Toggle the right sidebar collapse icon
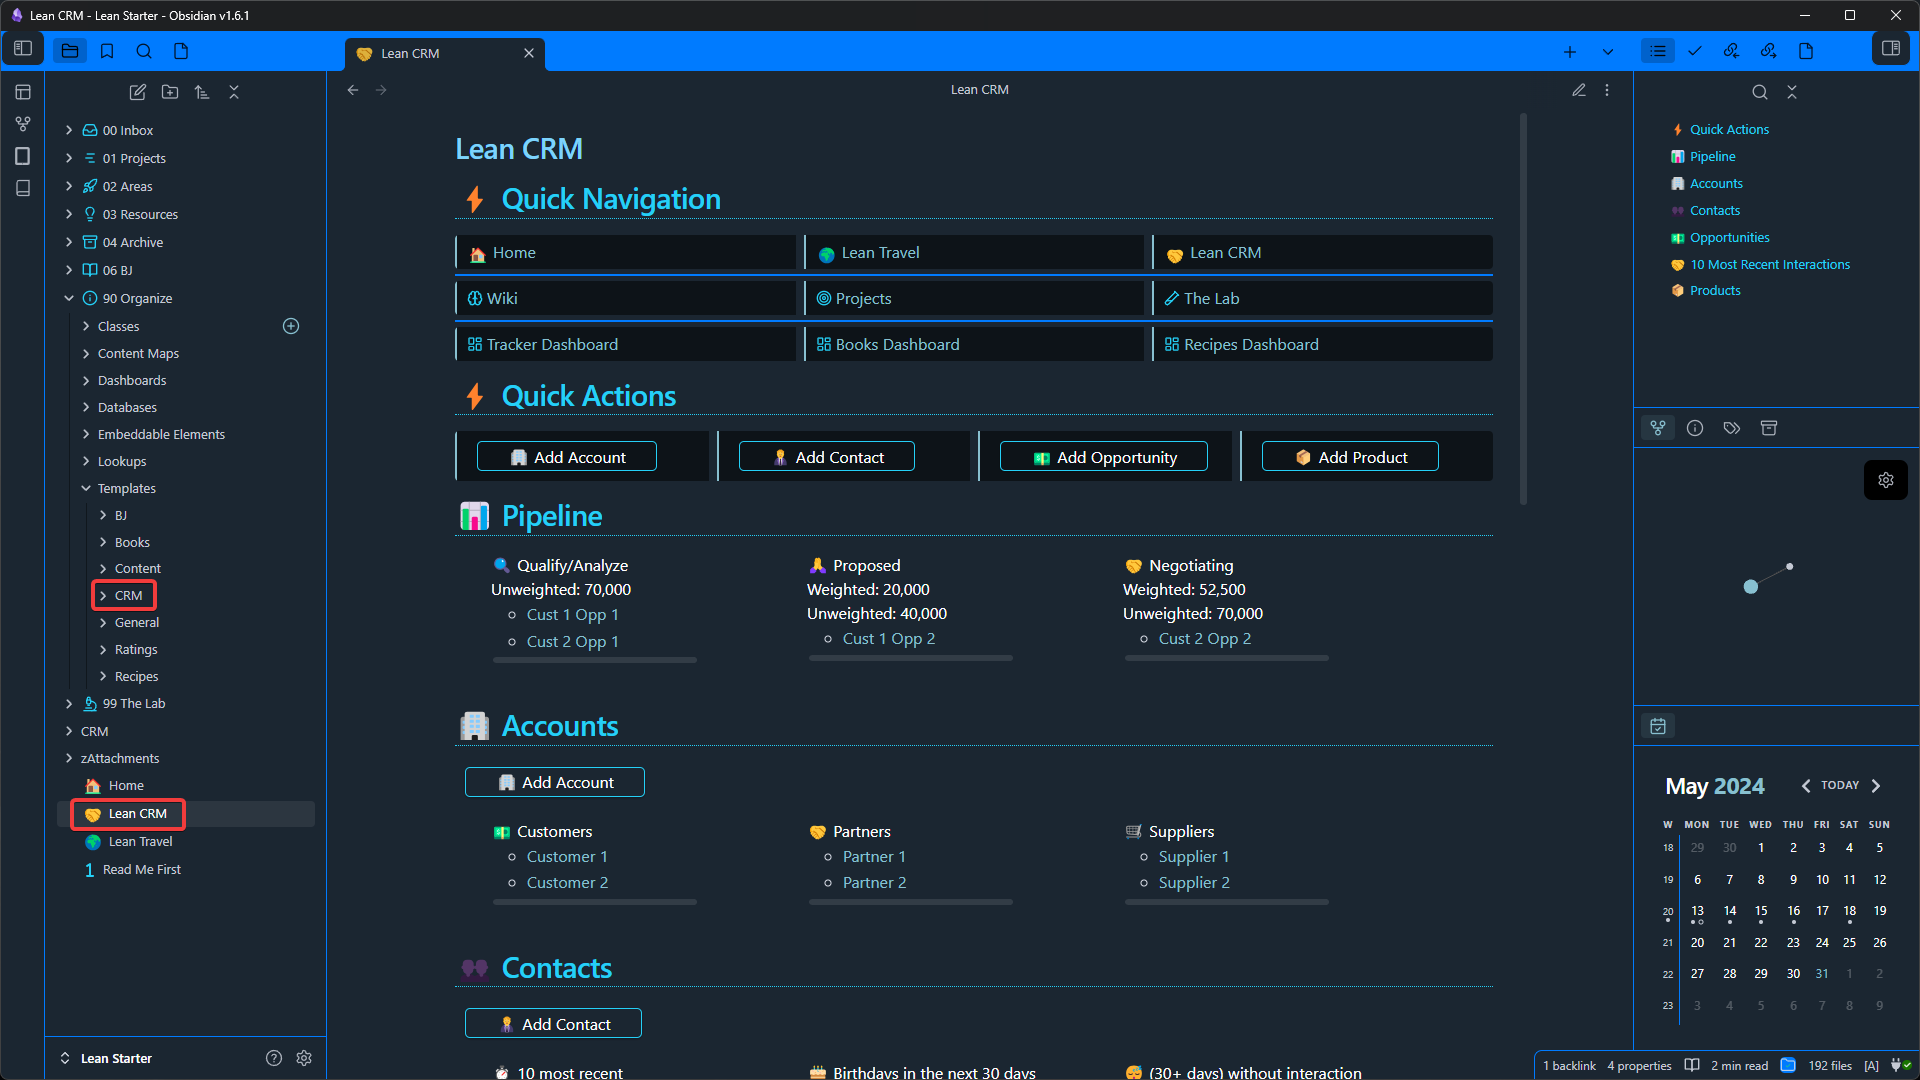Image resolution: width=1920 pixels, height=1080 pixels. coord(1891,49)
